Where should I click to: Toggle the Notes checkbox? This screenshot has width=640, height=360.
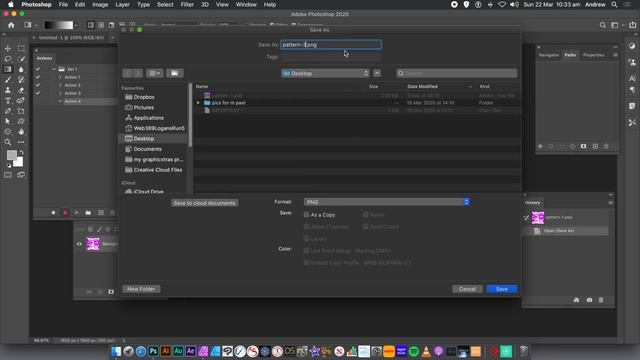(366, 214)
